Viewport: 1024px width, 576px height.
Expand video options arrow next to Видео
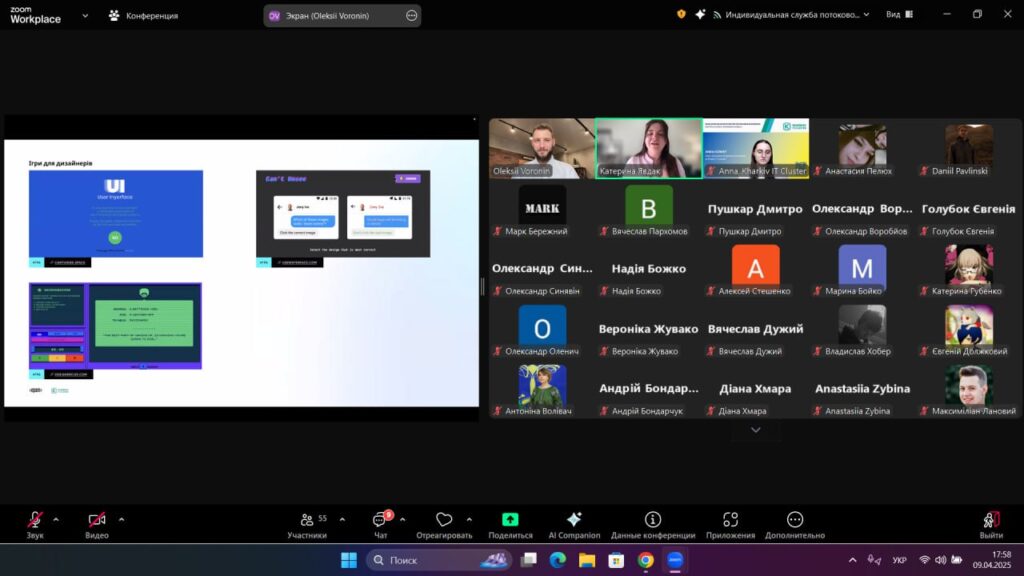click(x=121, y=520)
